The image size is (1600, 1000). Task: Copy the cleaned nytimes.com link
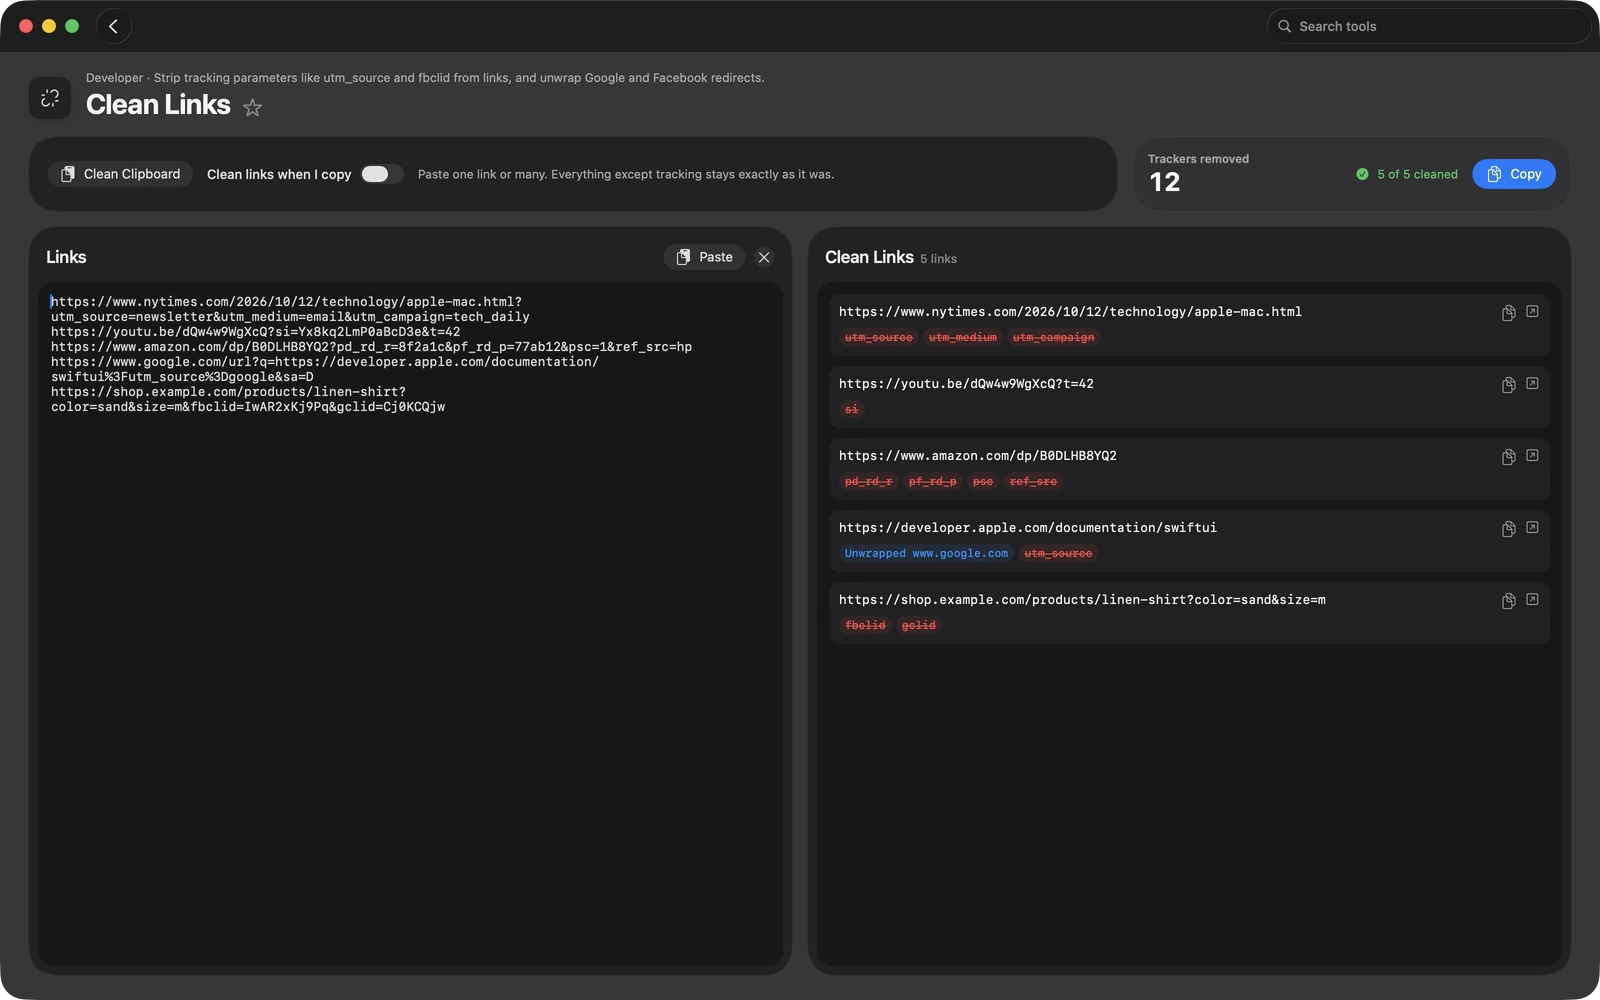pyautogui.click(x=1508, y=312)
